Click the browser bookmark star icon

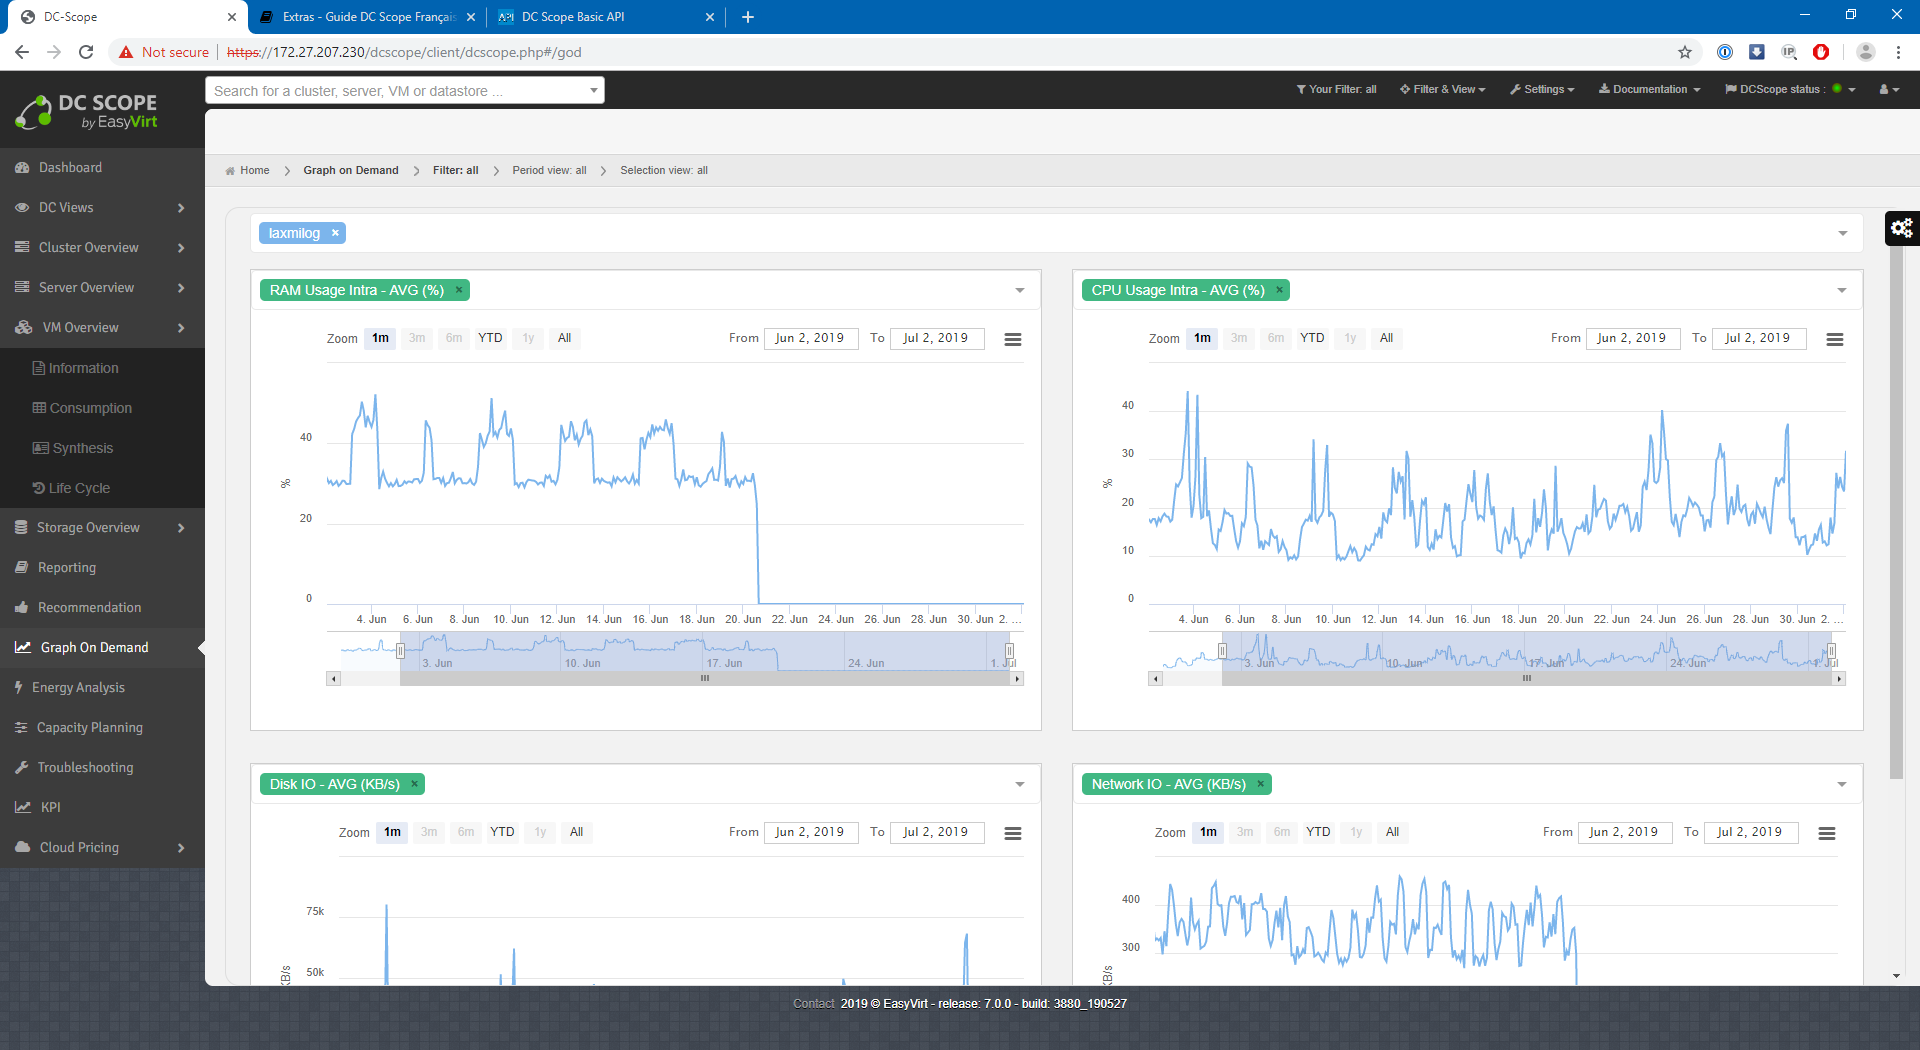(1685, 52)
